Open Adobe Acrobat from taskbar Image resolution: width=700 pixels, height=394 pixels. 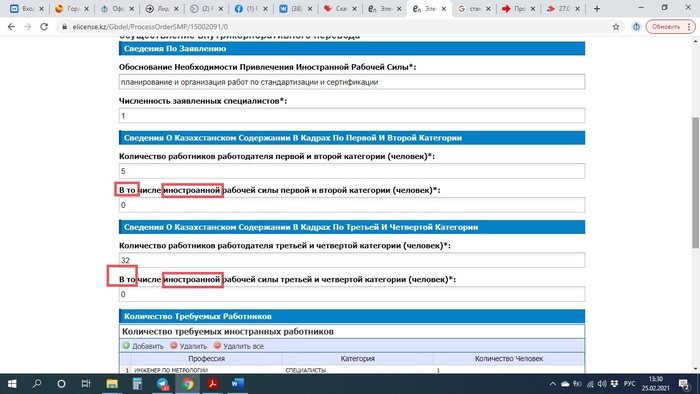click(212, 384)
